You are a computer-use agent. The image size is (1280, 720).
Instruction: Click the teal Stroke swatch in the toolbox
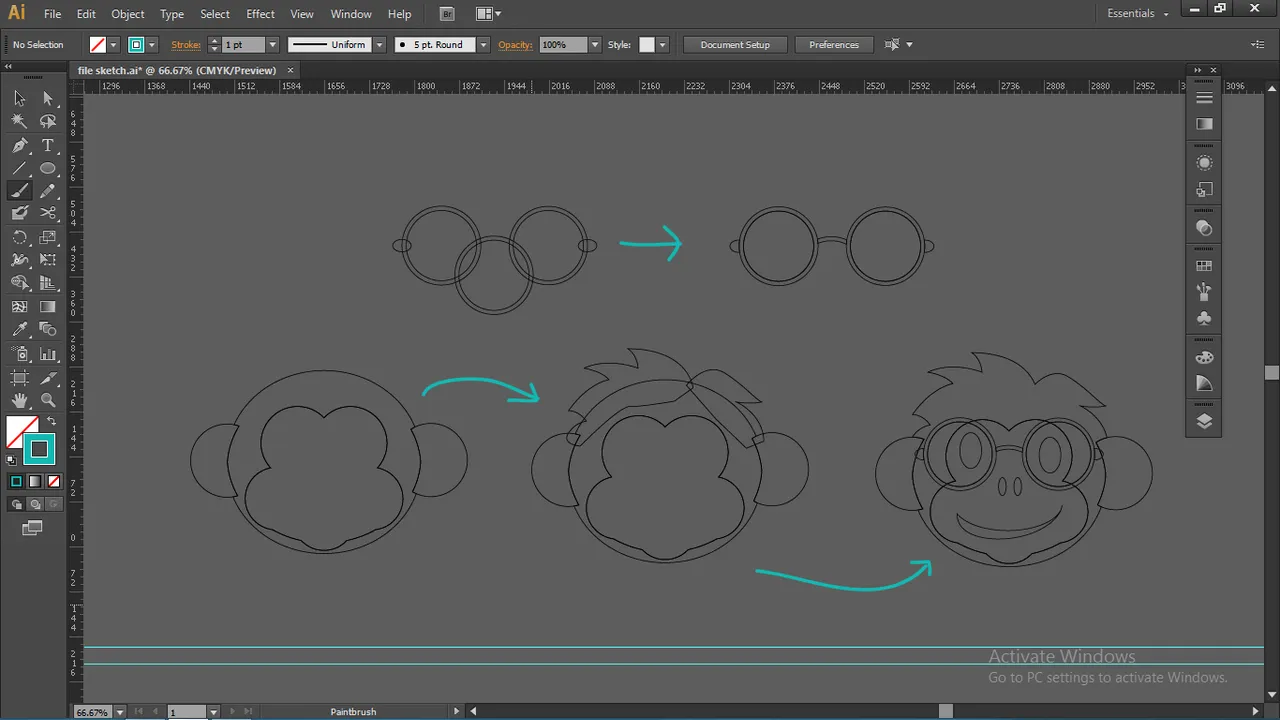pos(39,450)
